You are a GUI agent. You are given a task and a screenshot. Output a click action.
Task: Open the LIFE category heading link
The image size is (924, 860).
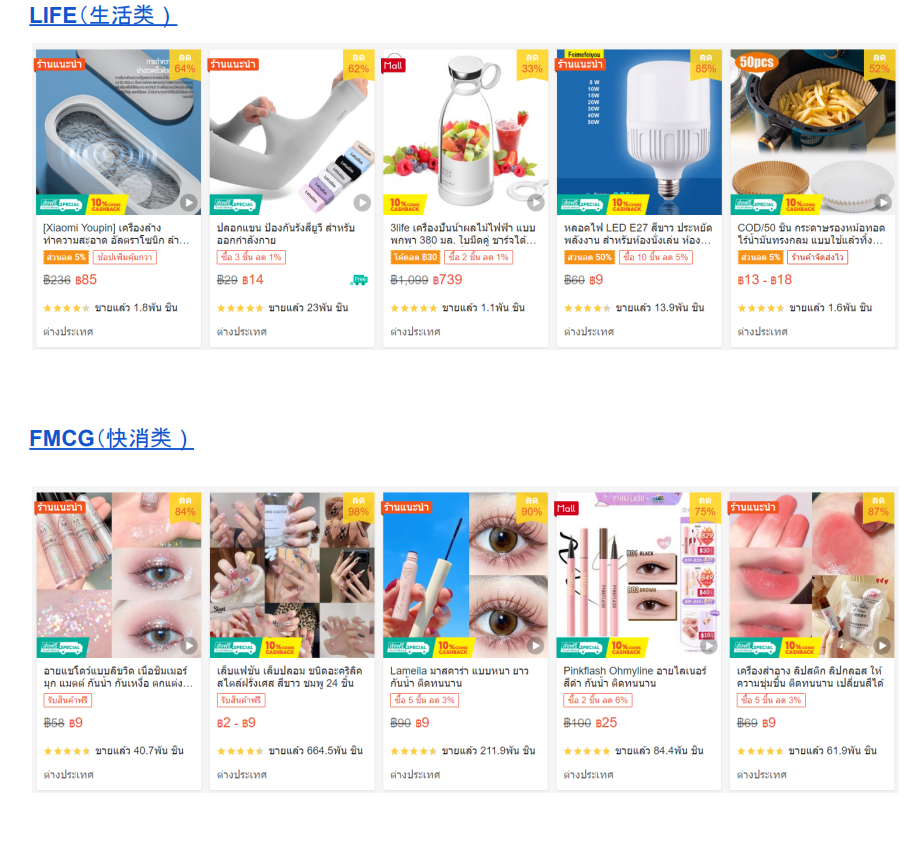pos(103,15)
